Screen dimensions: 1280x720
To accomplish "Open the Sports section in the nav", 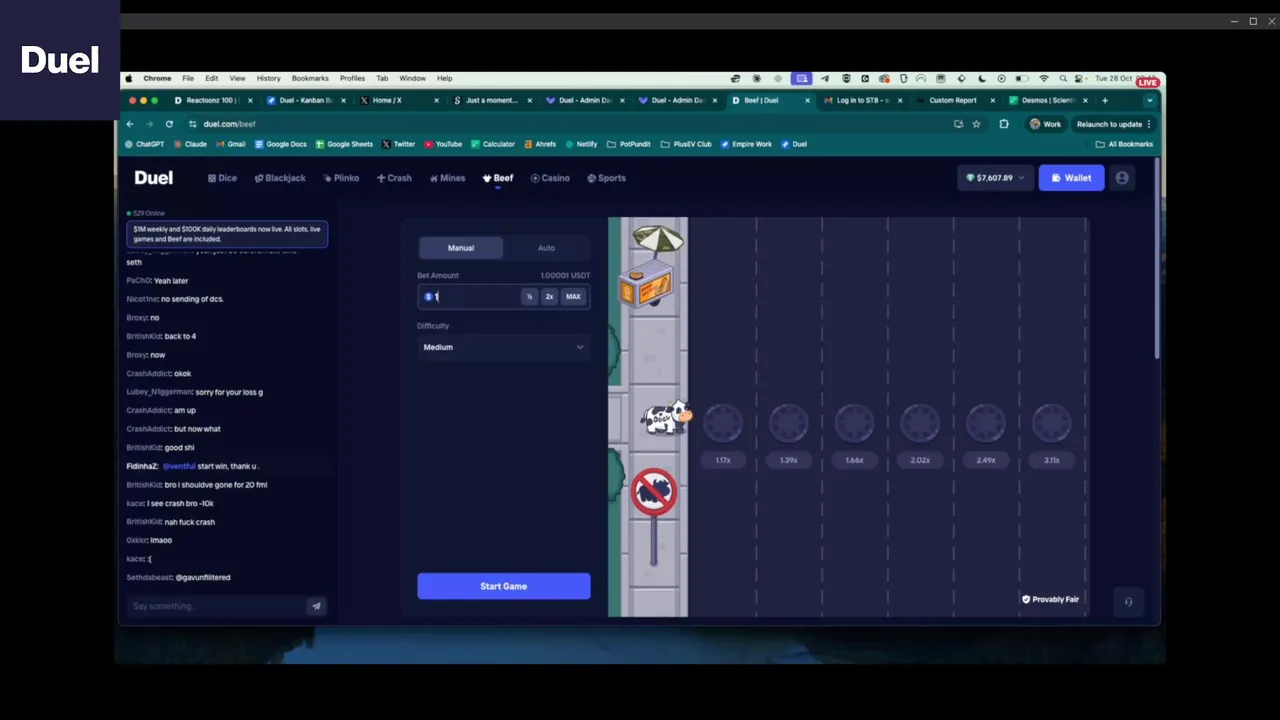I will 606,178.
